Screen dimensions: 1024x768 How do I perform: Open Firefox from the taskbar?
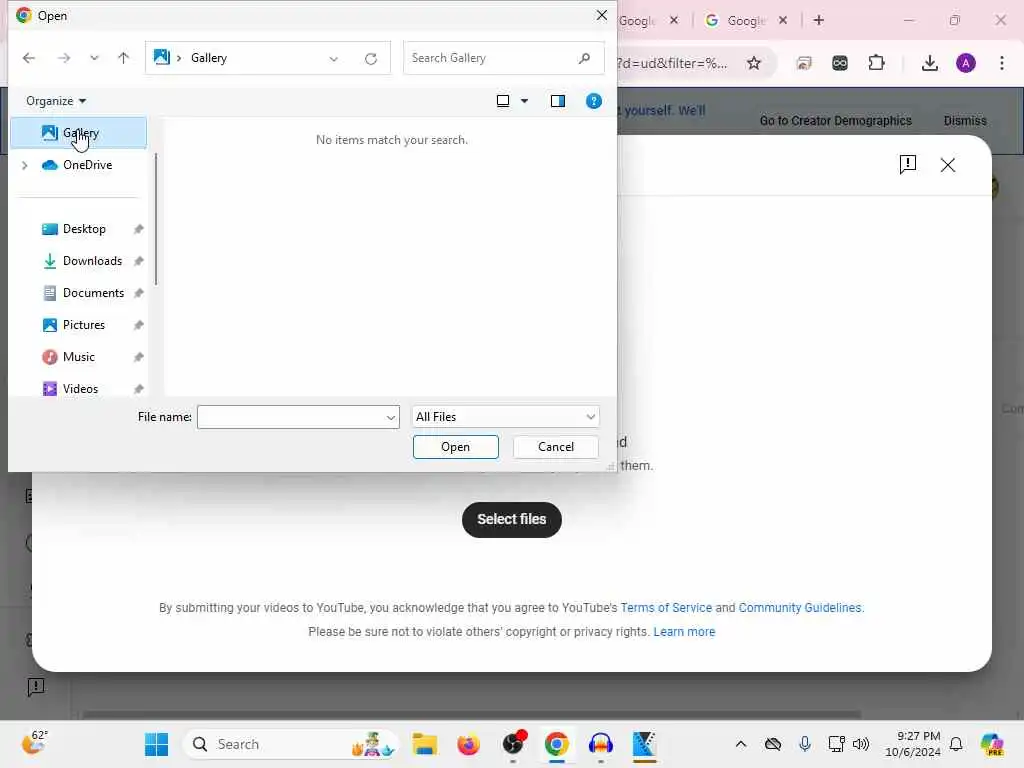(468, 744)
